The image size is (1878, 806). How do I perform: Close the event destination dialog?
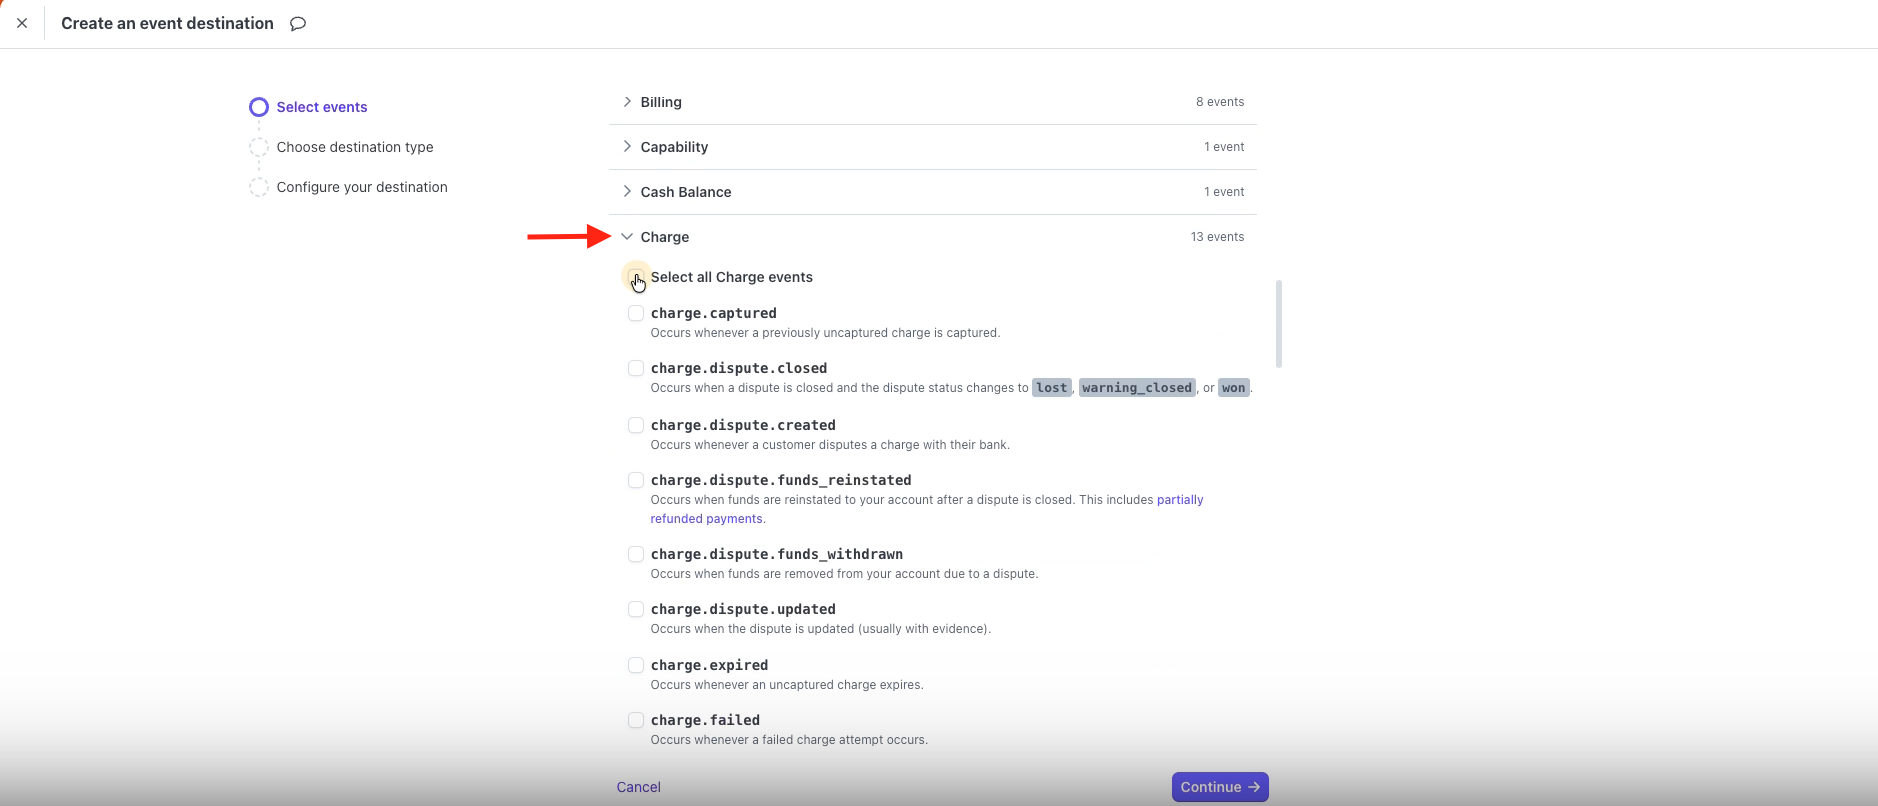point(22,23)
